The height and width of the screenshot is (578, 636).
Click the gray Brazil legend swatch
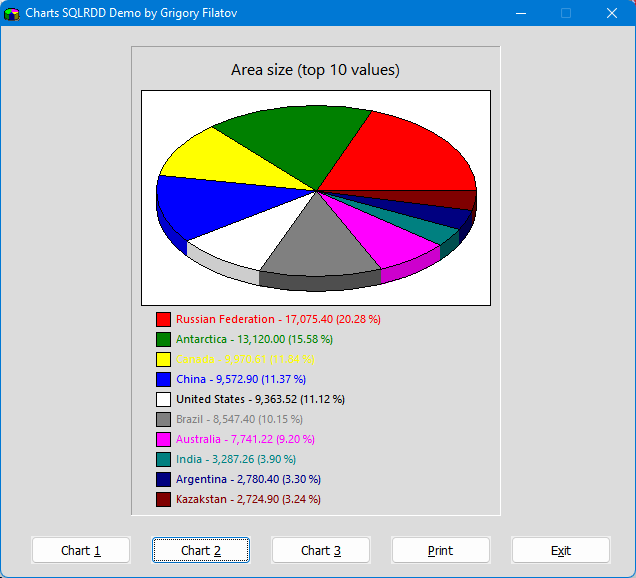click(x=163, y=419)
